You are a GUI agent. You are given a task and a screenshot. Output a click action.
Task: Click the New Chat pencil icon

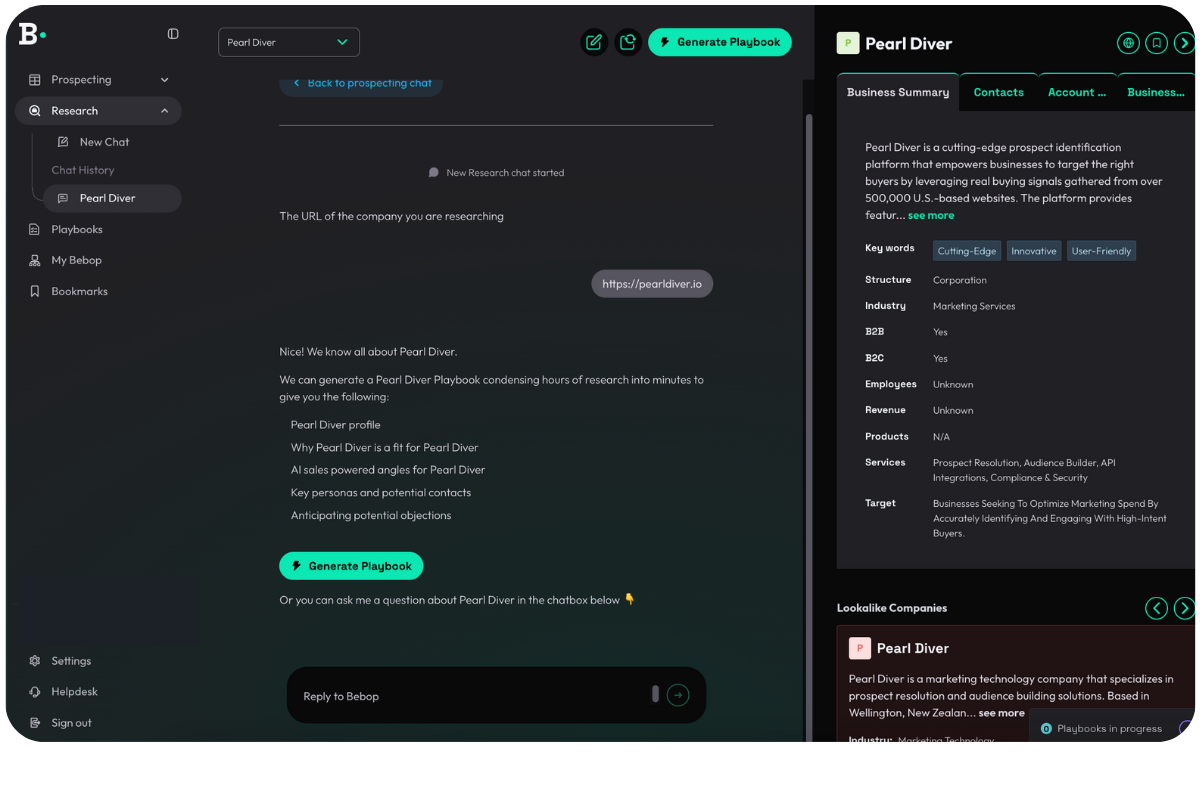63,142
